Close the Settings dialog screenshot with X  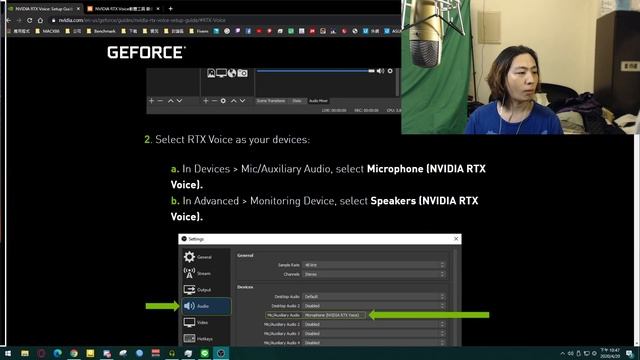pos(456,239)
